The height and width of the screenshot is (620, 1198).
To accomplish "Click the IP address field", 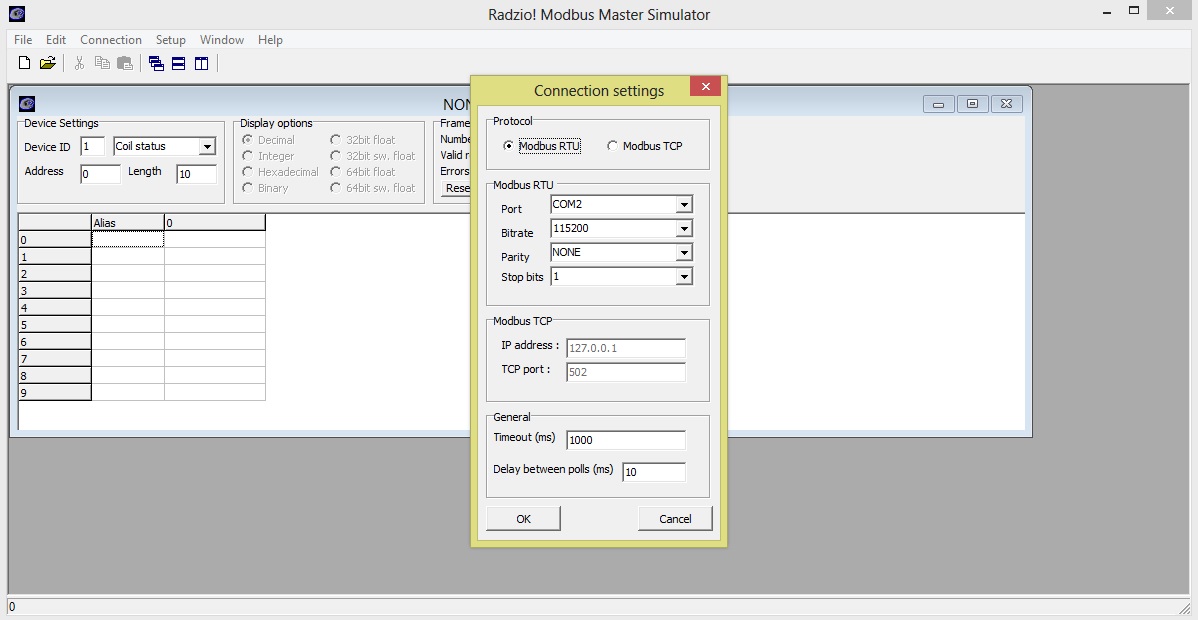I will [626, 348].
